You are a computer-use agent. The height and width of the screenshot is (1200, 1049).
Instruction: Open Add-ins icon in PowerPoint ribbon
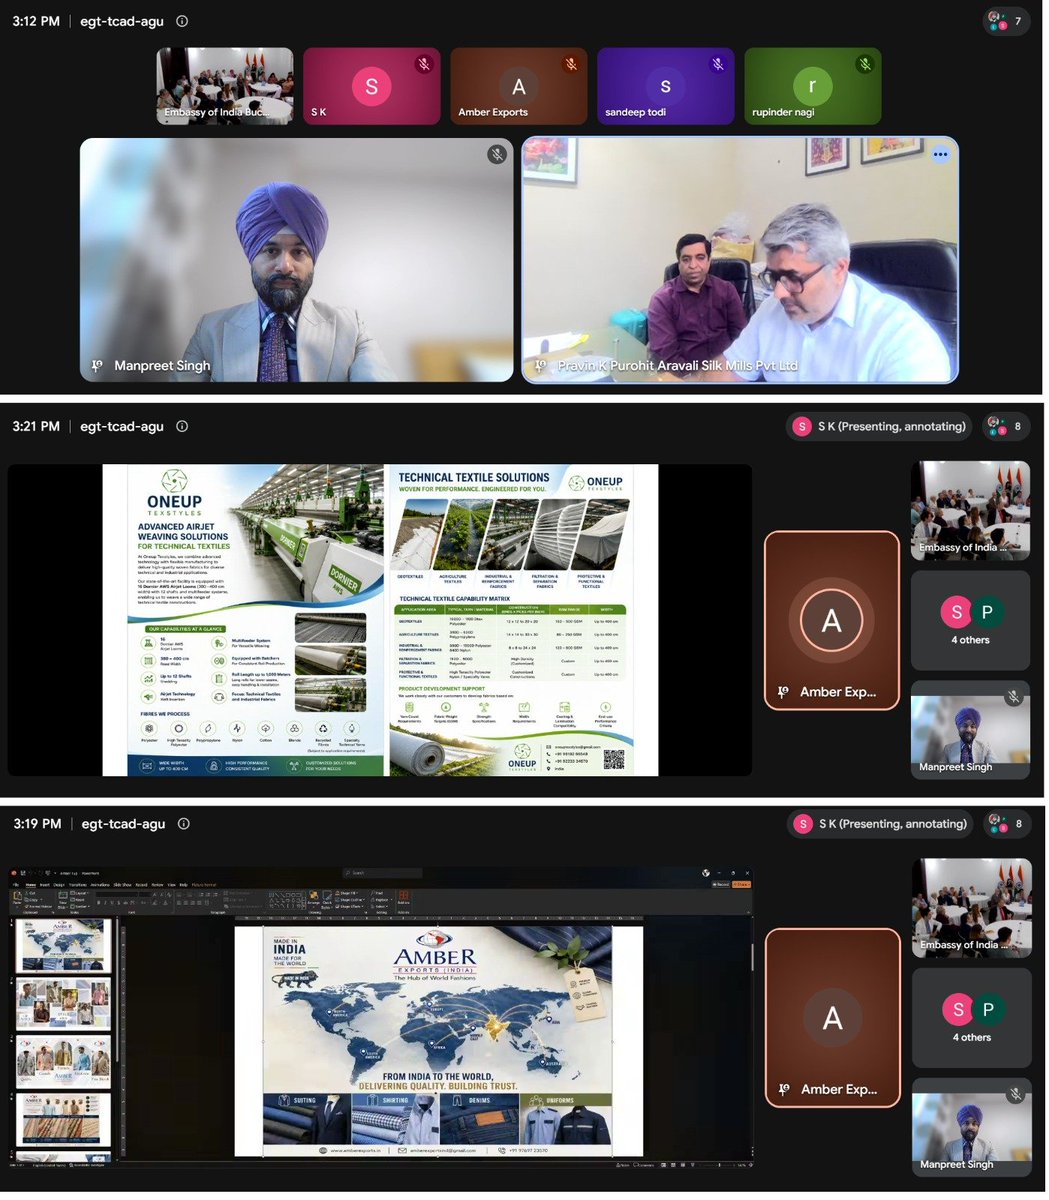pyautogui.click(x=404, y=899)
